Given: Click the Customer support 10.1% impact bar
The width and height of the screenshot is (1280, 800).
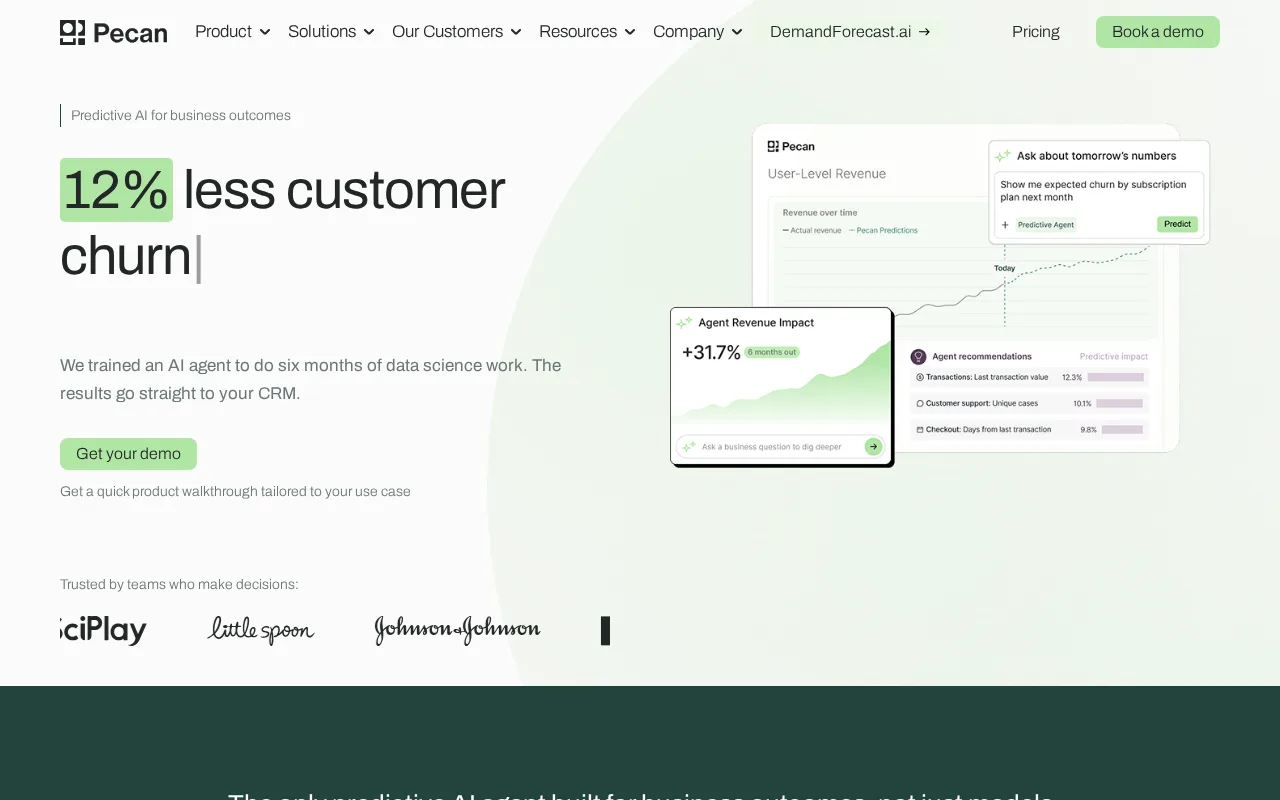Looking at the screenshot, I should tap(1119, 404).
